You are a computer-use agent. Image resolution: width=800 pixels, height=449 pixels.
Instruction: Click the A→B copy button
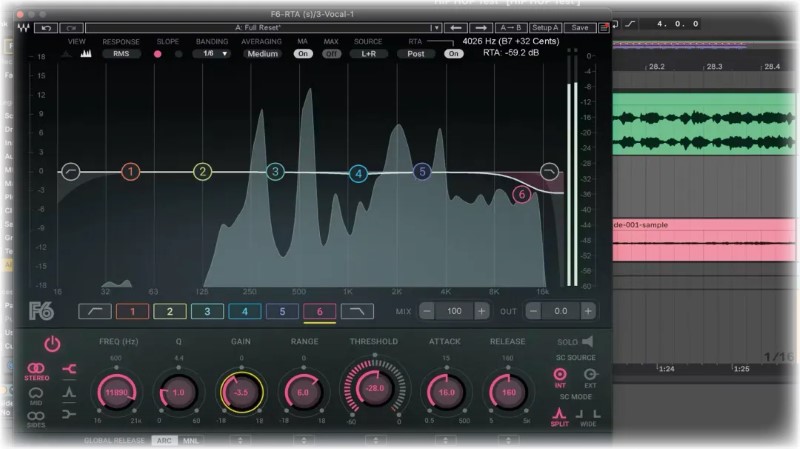511,28
